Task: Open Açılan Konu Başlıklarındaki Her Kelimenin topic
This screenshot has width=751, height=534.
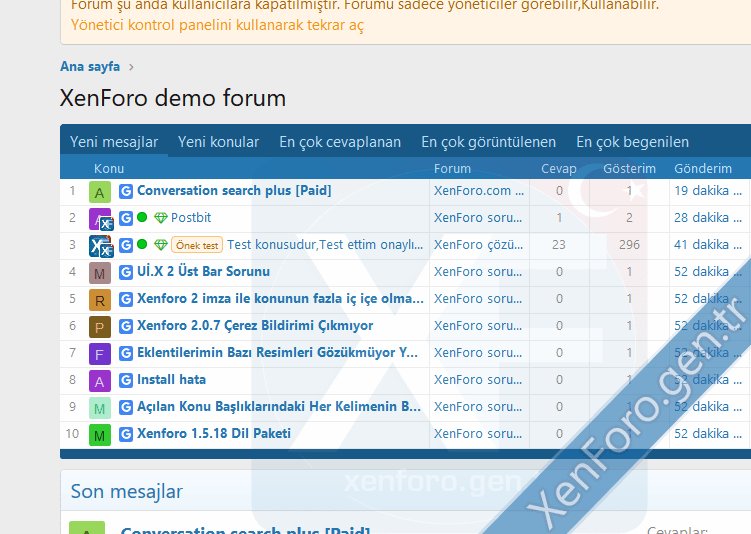Action: [279, 407]
